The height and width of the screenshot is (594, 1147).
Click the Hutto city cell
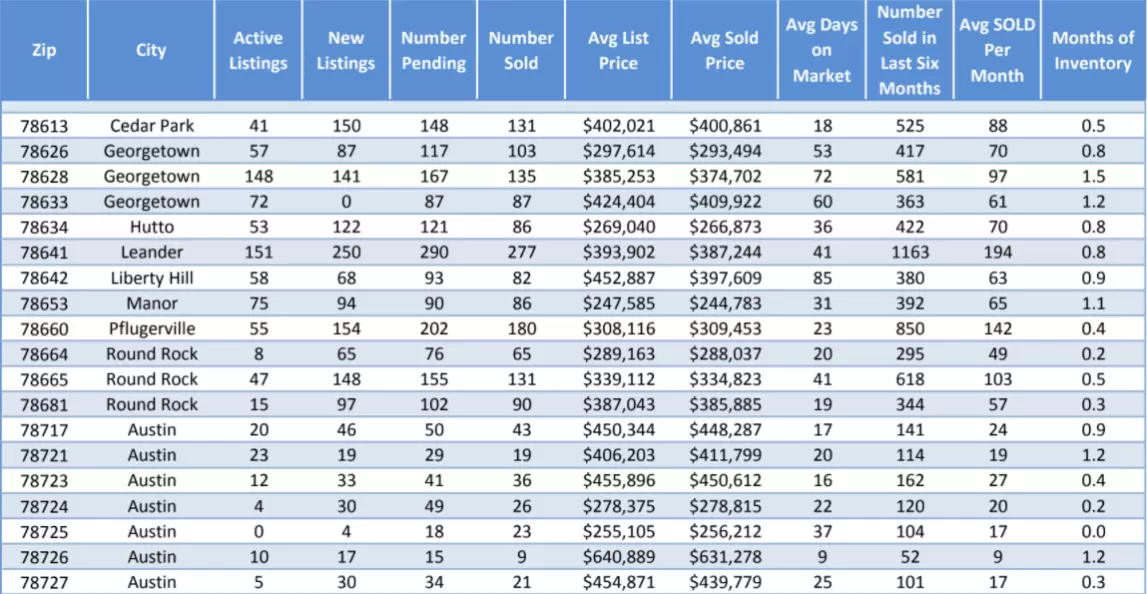tap(152, 227)
